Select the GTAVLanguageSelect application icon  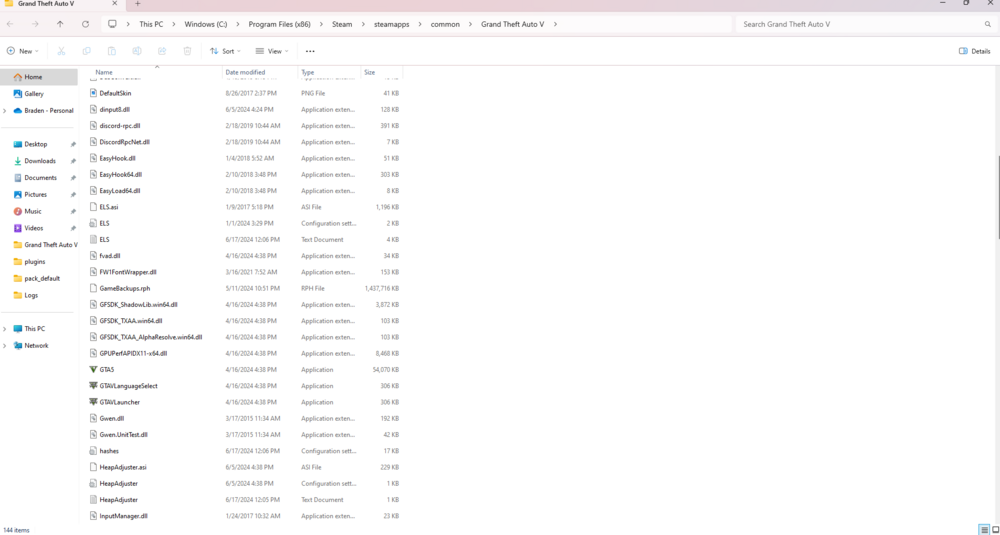tap(94, 386)
